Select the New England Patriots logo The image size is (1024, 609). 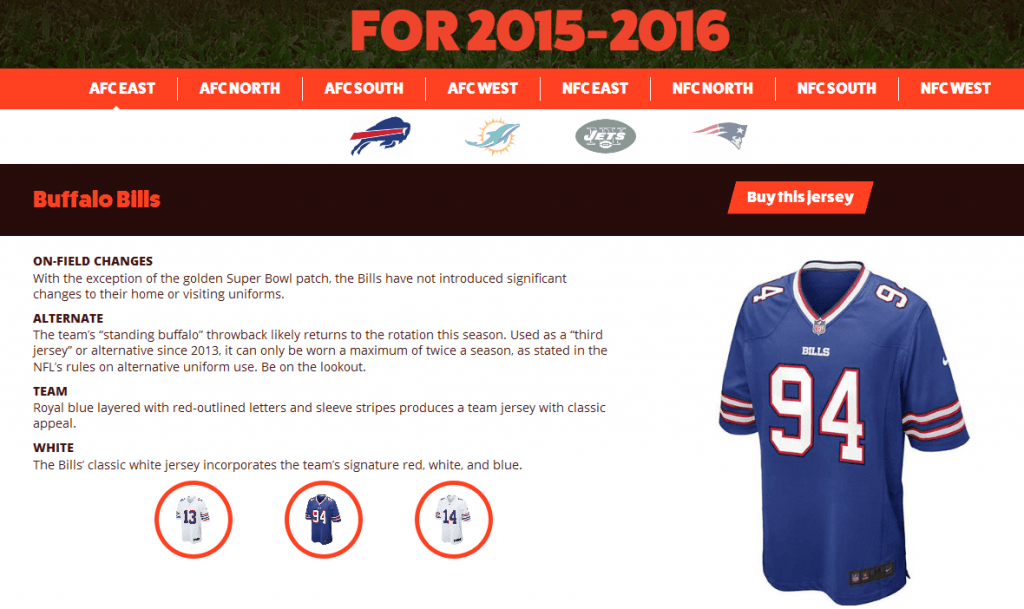click(720, 136)
